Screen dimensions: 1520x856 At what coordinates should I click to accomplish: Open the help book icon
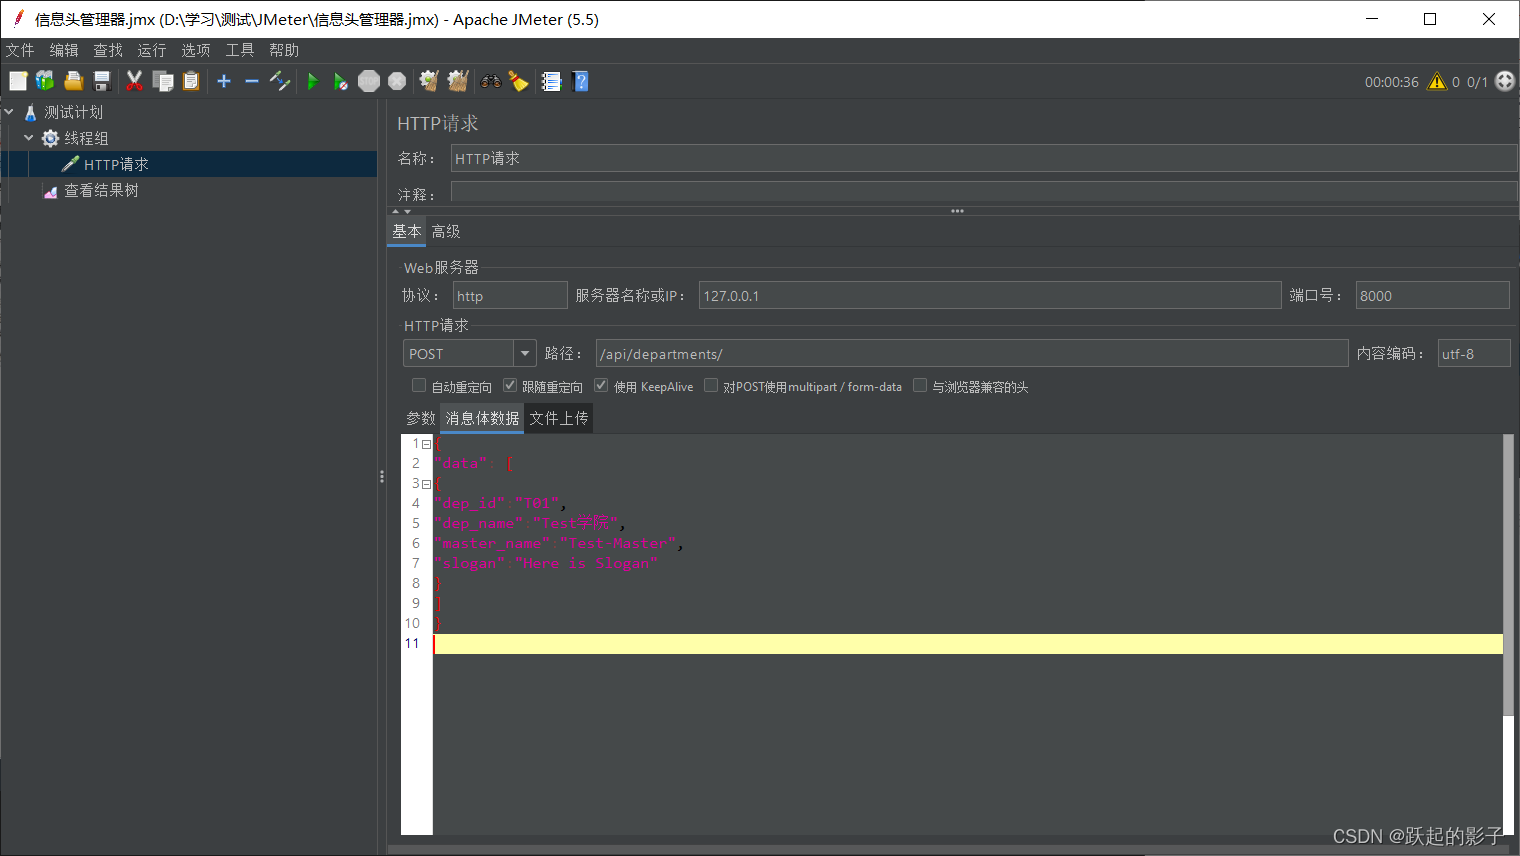(x=580, y=81)
